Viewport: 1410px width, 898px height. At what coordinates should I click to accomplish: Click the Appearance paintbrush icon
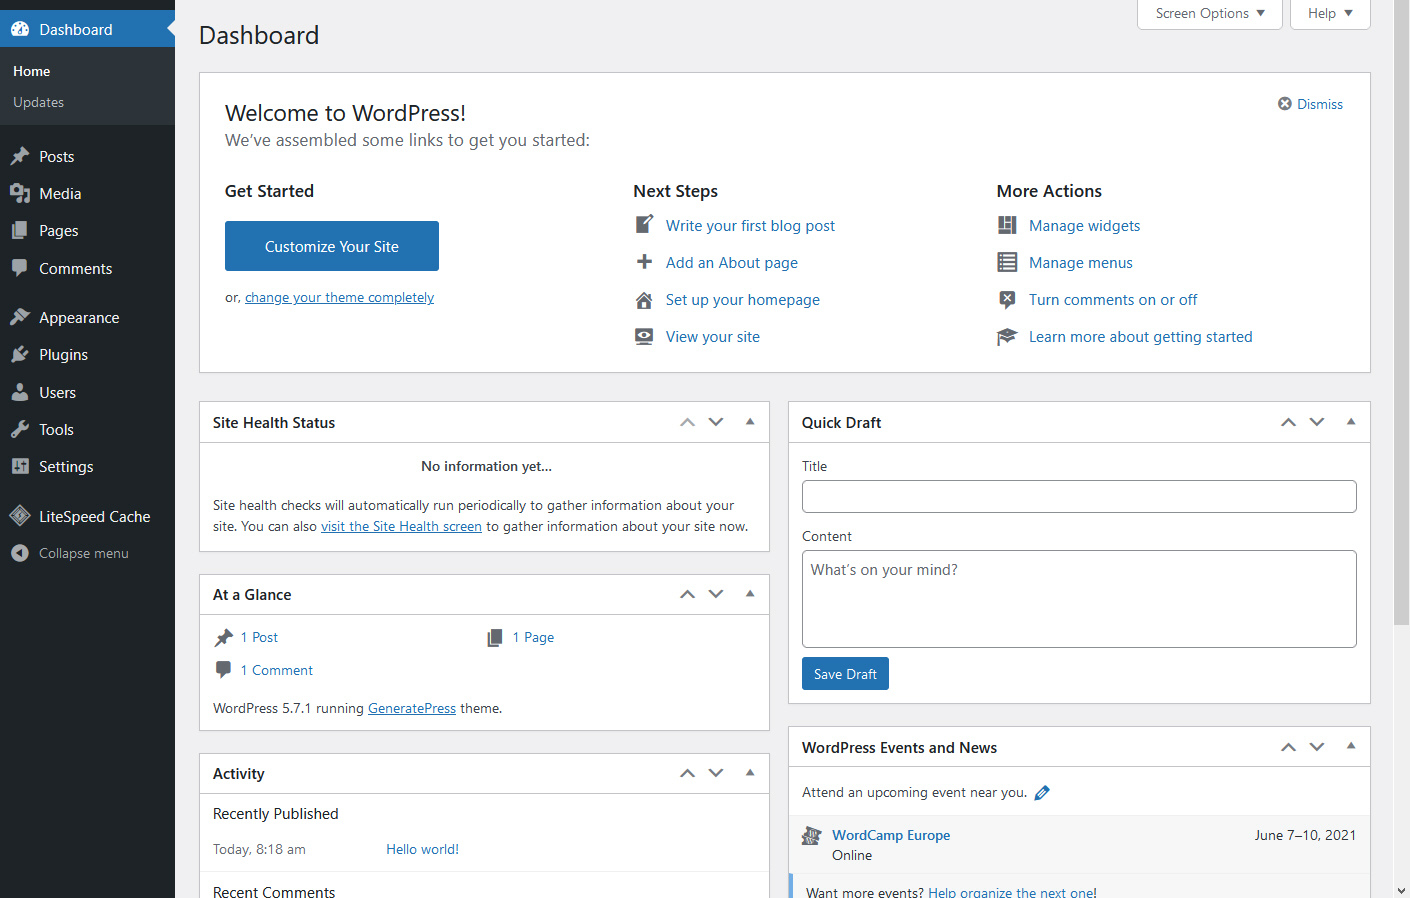tap(20, 317)
